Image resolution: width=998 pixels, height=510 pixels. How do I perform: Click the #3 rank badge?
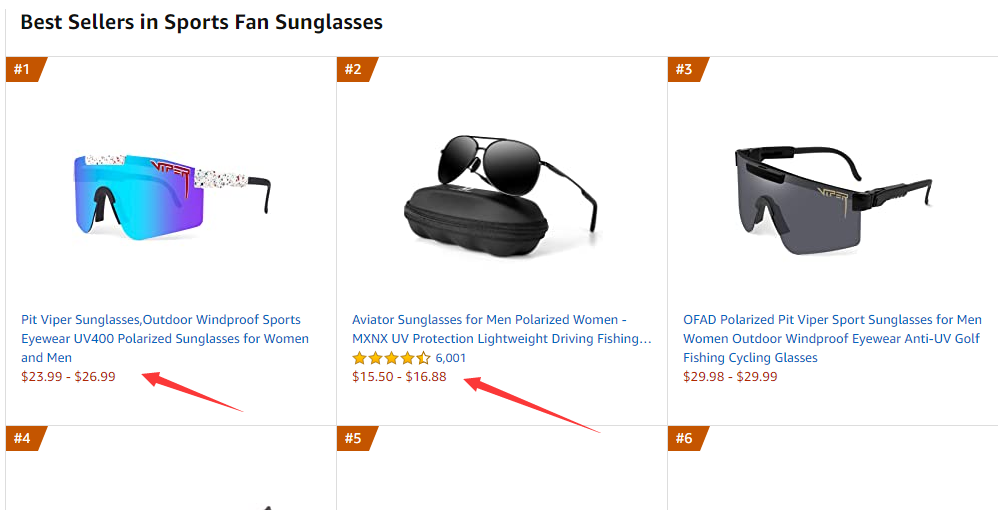[x=684, y=69]
